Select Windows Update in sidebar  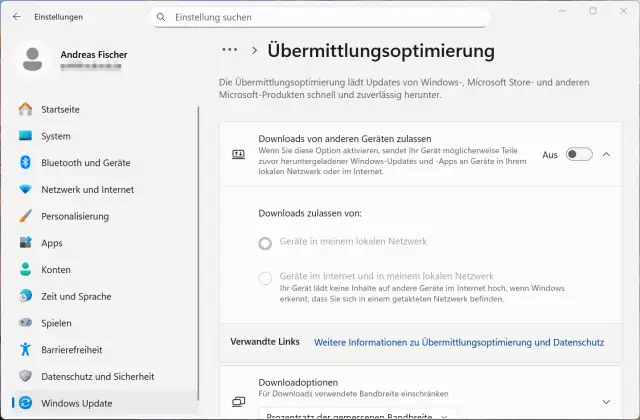pyautogui.click(x=104, y=403)
